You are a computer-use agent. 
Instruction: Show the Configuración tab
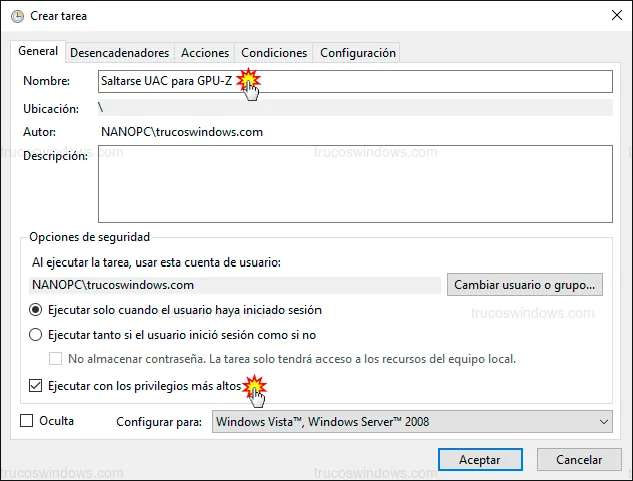pyautogui.click(x=357, y=53)
